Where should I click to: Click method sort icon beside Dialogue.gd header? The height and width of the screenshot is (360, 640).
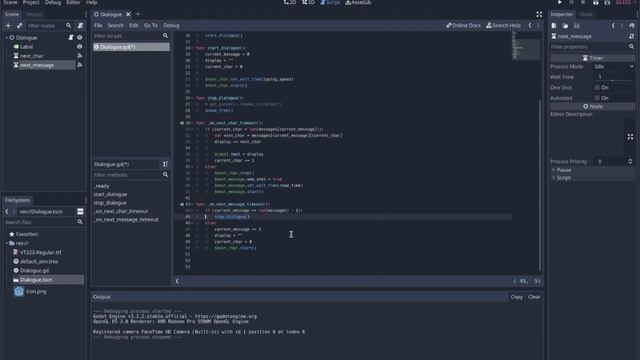pyautogui.click(x=165, y=164)
